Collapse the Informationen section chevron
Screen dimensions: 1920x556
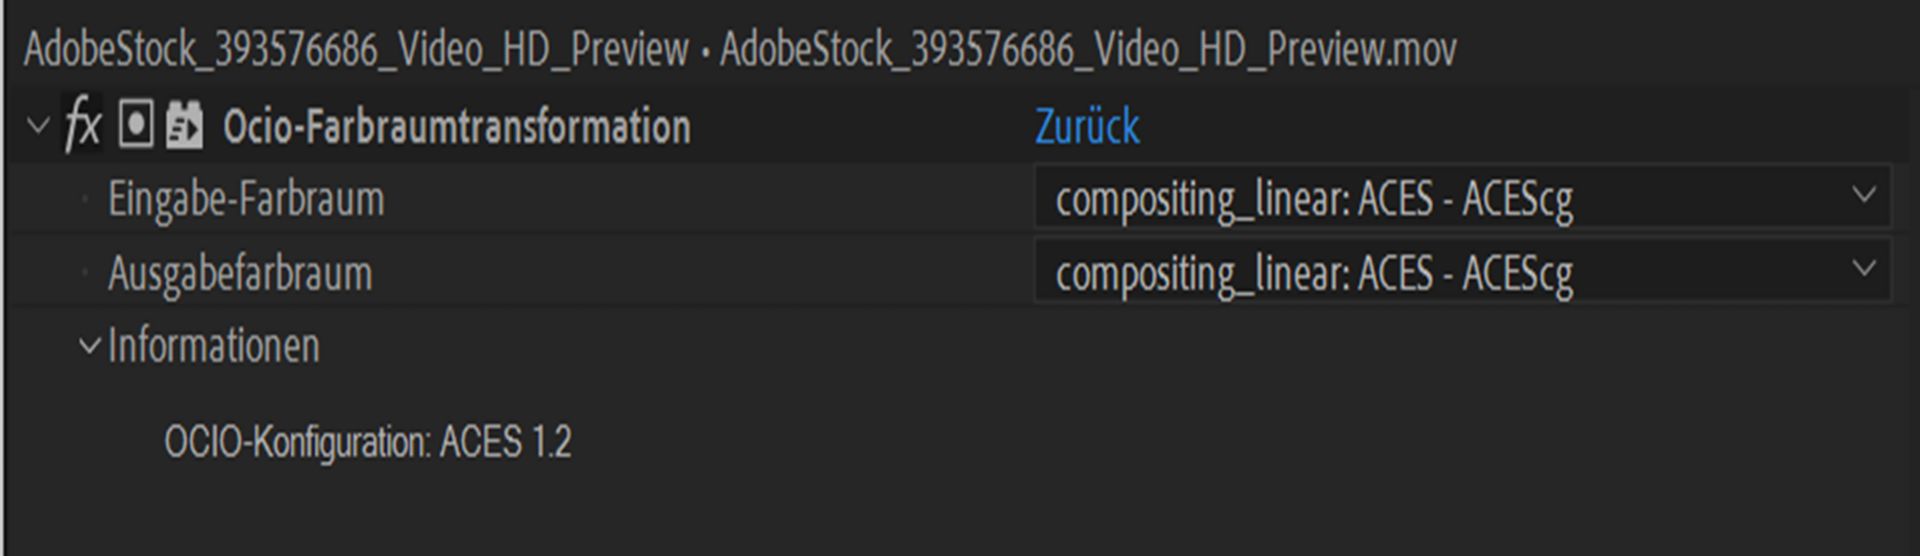tap(90, 346)
